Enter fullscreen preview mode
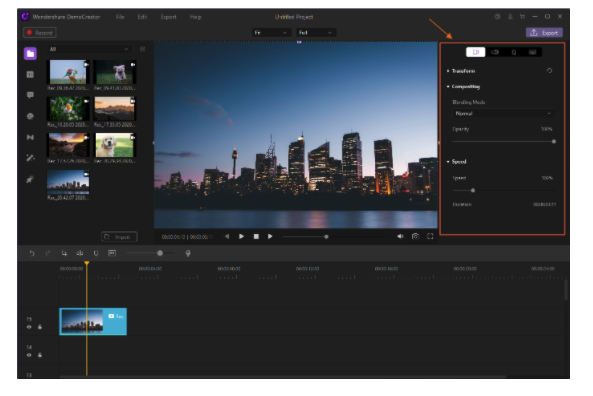This screenshot has height=396, width=593. tap(430, 236)
